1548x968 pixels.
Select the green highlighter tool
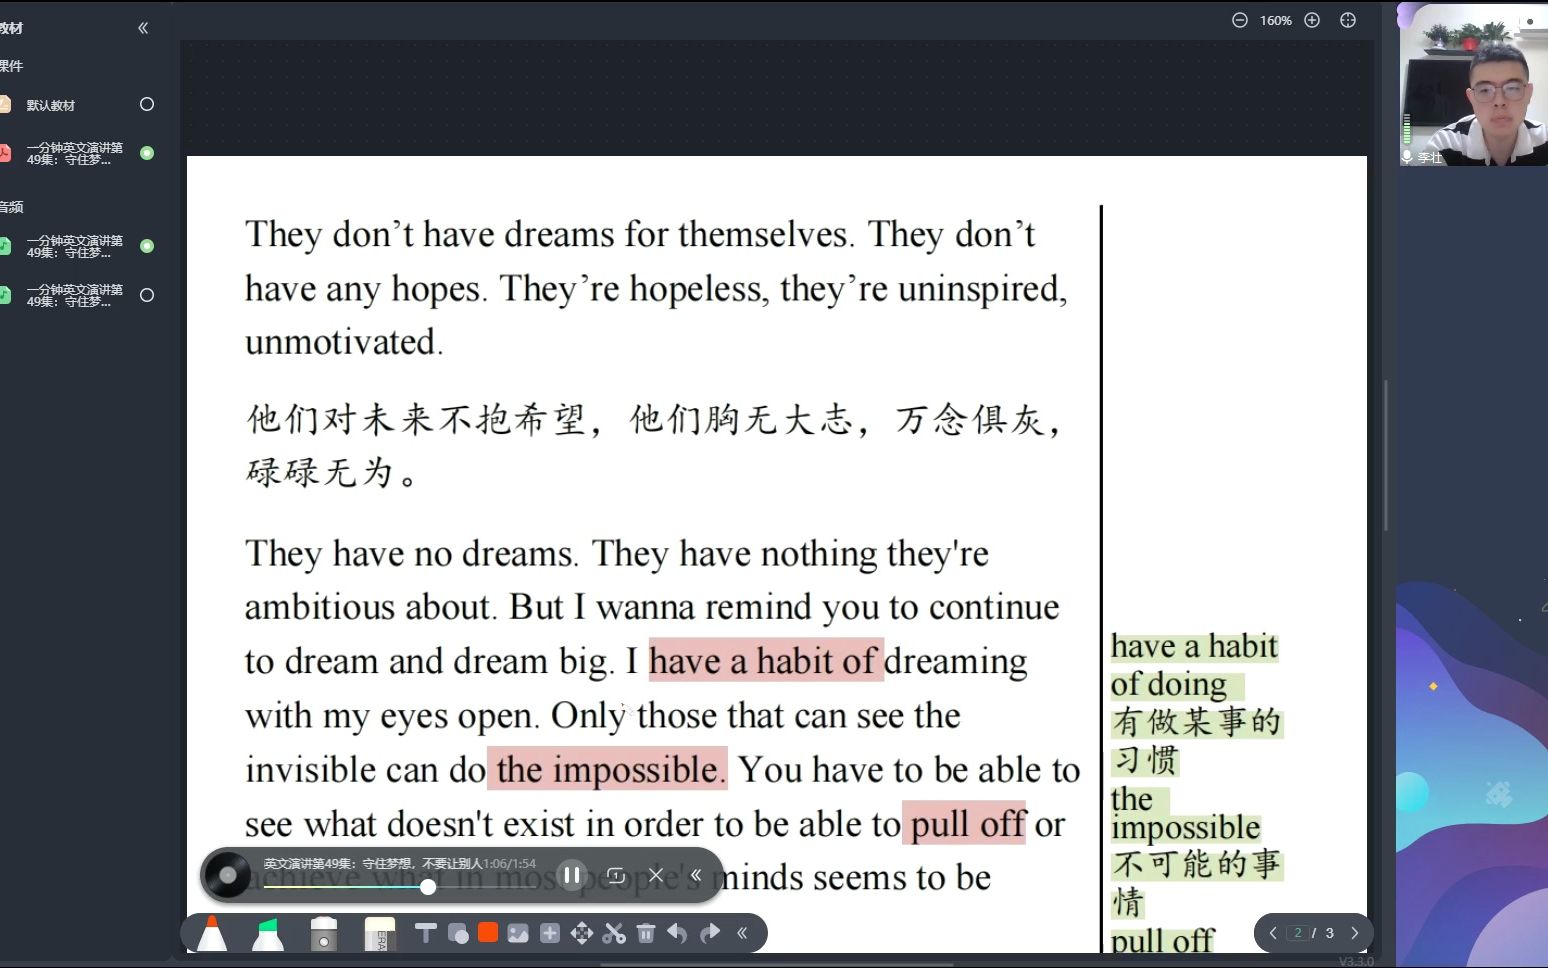pyautogui.click(x=267, y=933)
